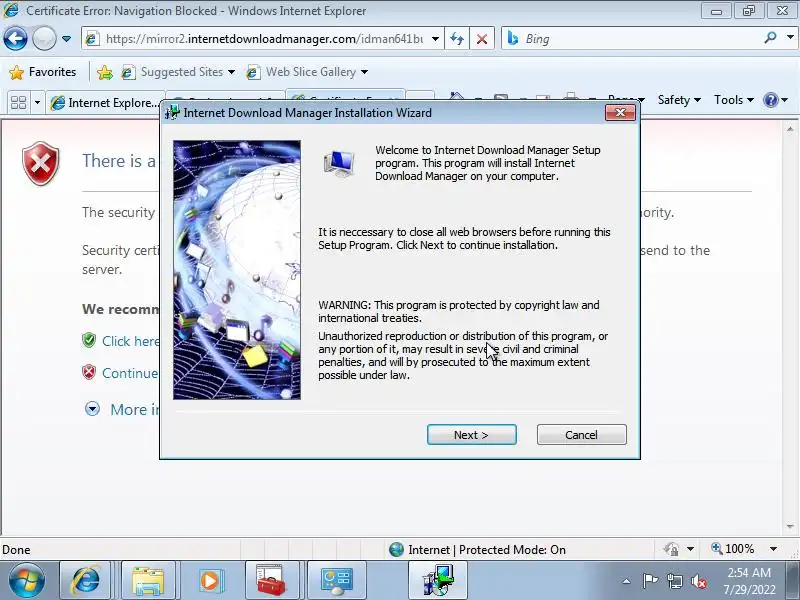
Task: Expand the address bar autocomplete dropdown
Action: point(435,39)
